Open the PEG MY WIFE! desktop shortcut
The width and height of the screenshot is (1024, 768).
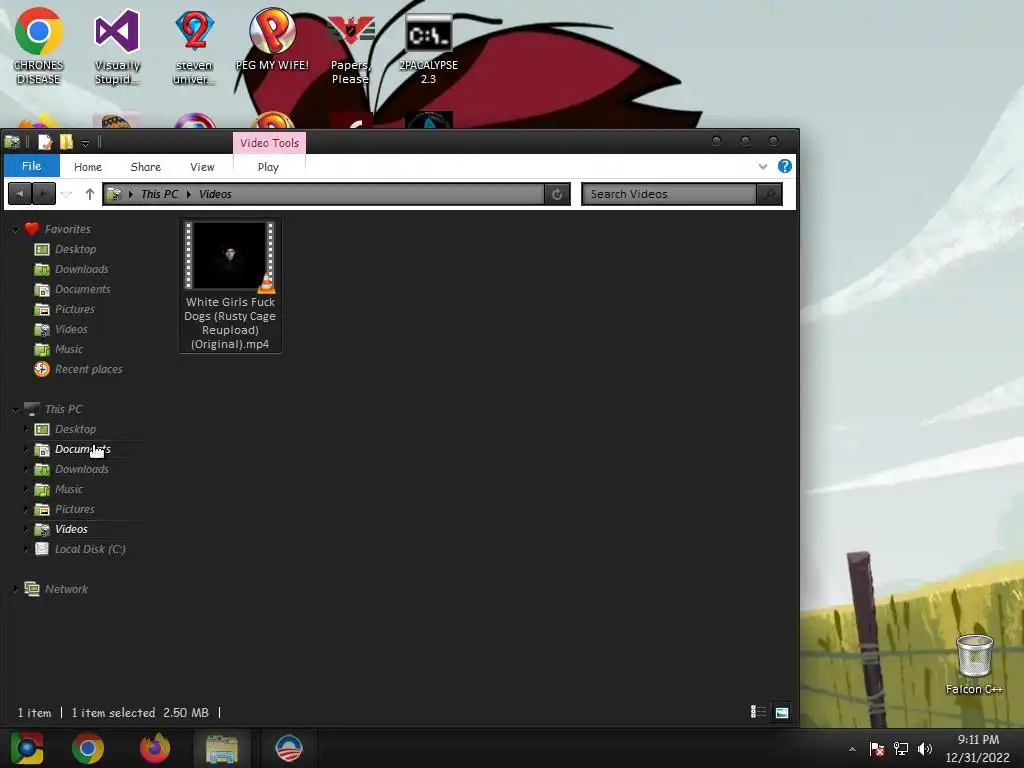[272, 39]
